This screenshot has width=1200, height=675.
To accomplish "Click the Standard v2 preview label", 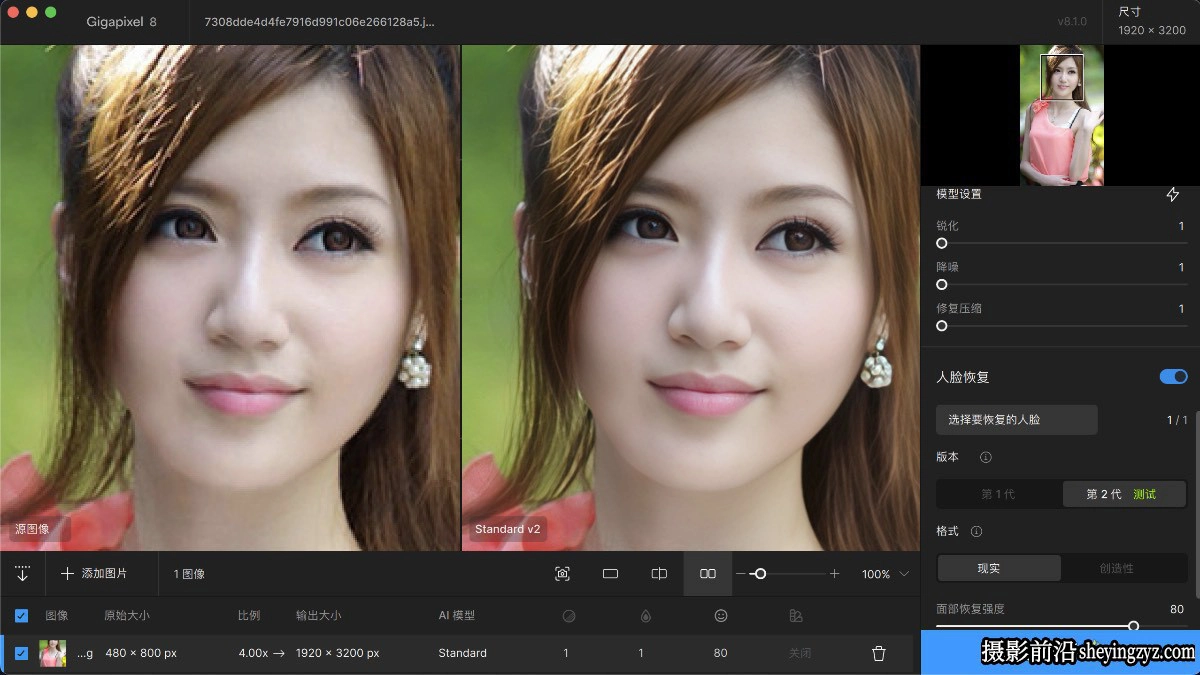I will (x=507, y=529).
